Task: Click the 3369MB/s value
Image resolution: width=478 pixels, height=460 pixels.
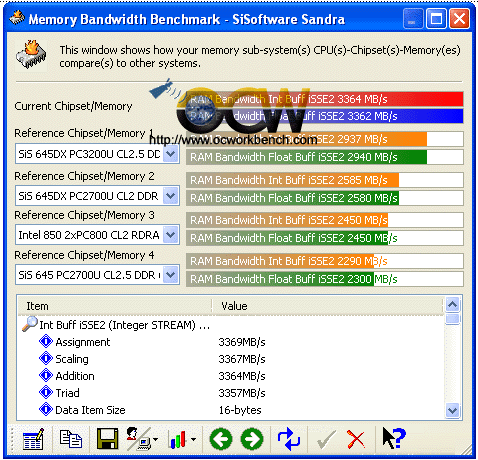Action: pos(242,342)
